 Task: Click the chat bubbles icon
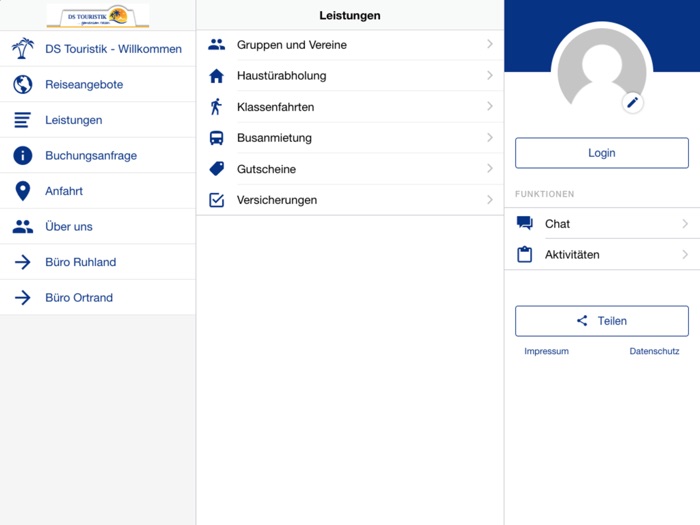point(525,224)
